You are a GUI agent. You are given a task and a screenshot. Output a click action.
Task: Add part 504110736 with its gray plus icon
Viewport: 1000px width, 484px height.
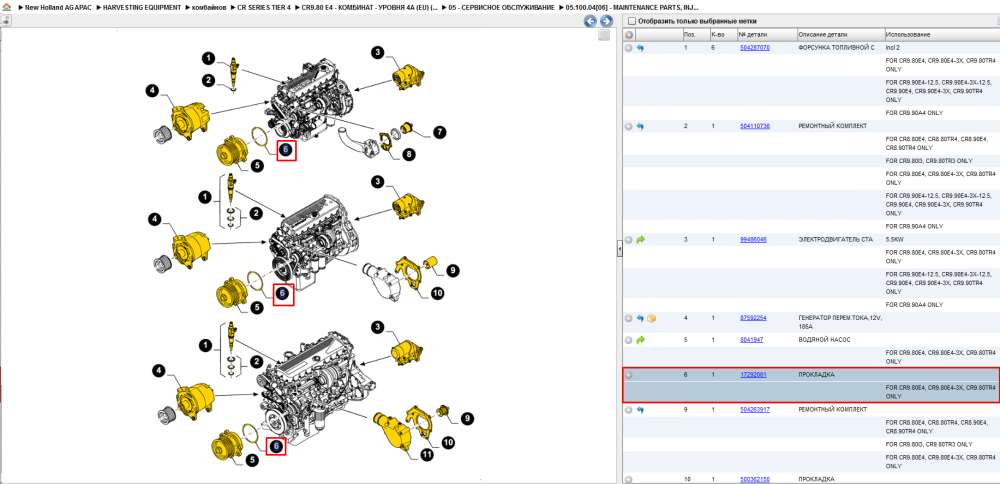[629, 126]
